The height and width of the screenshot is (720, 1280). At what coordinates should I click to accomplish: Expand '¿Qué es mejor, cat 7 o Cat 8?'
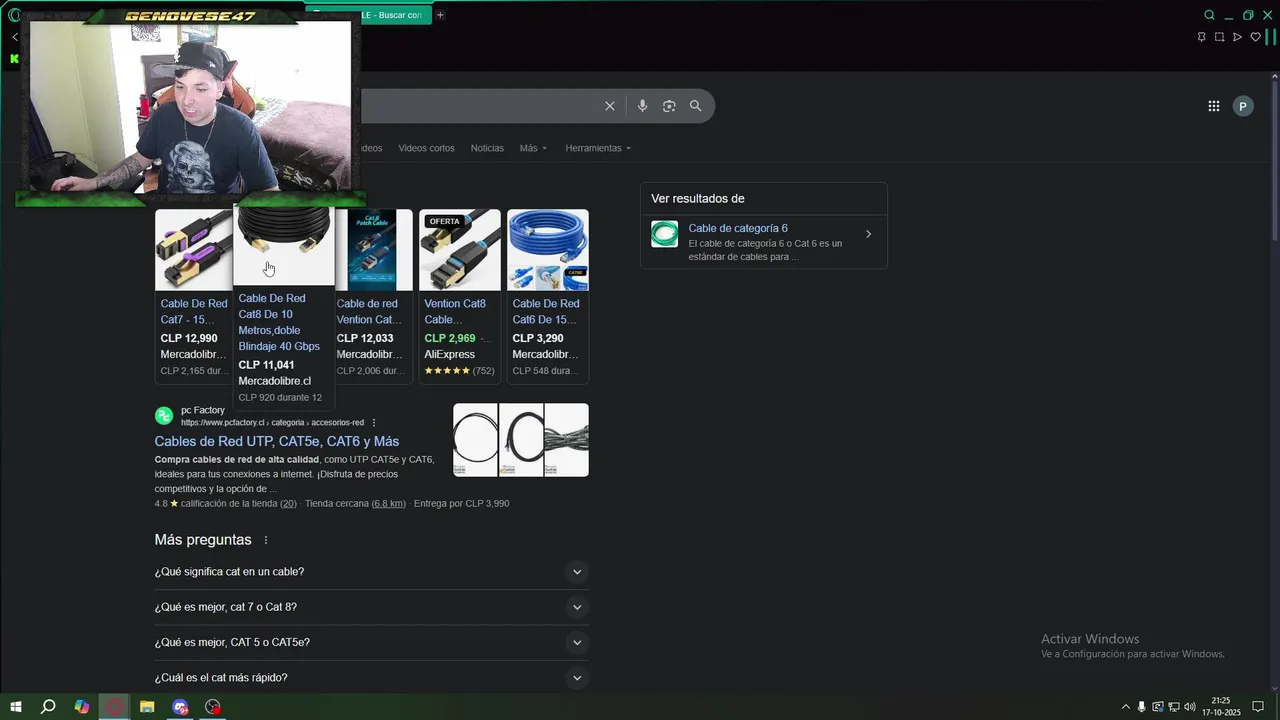(x=371, y=607)
